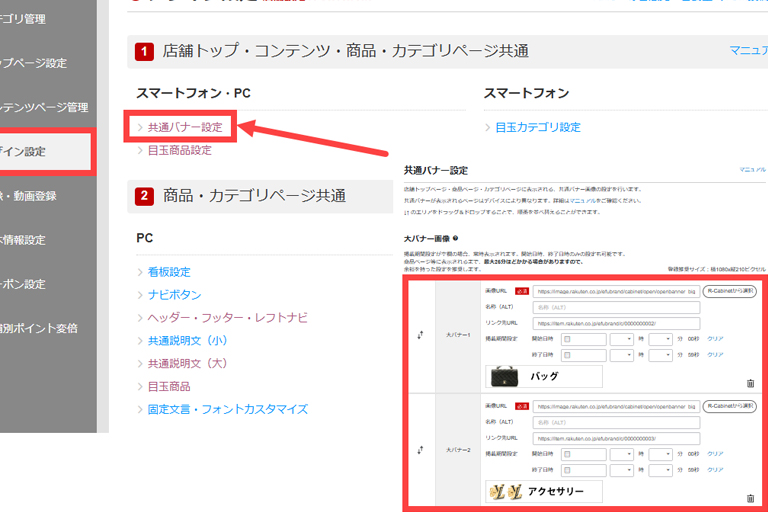This screenshot has width=768, height=512.
Task: Click クリア for 大バナー1 終了日時
Action: [715, 355]
